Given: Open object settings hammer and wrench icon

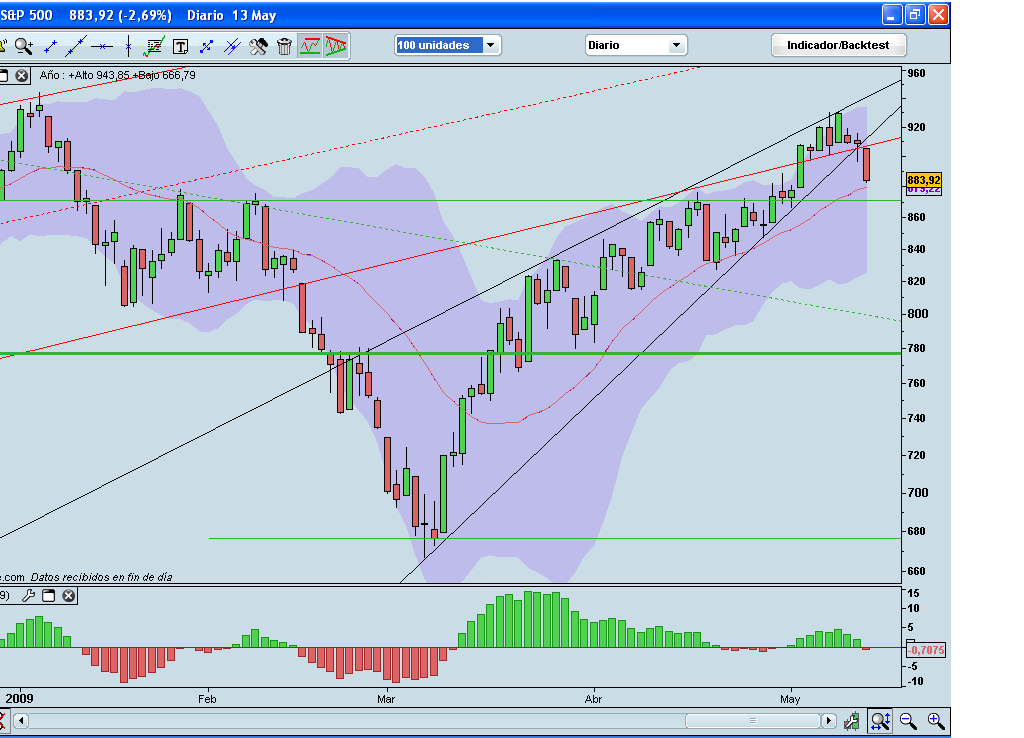Looking at the screenshot, I should tap(259, 46).
